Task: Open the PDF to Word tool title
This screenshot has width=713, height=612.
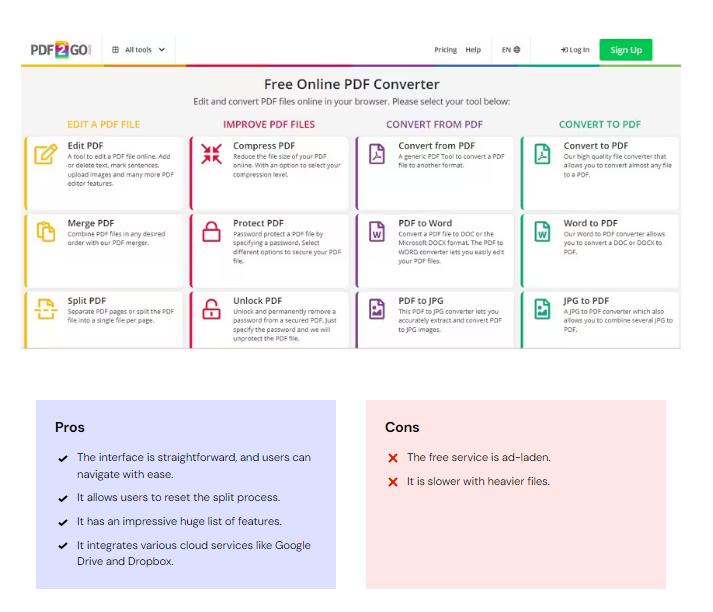Action: click(425, 223)
